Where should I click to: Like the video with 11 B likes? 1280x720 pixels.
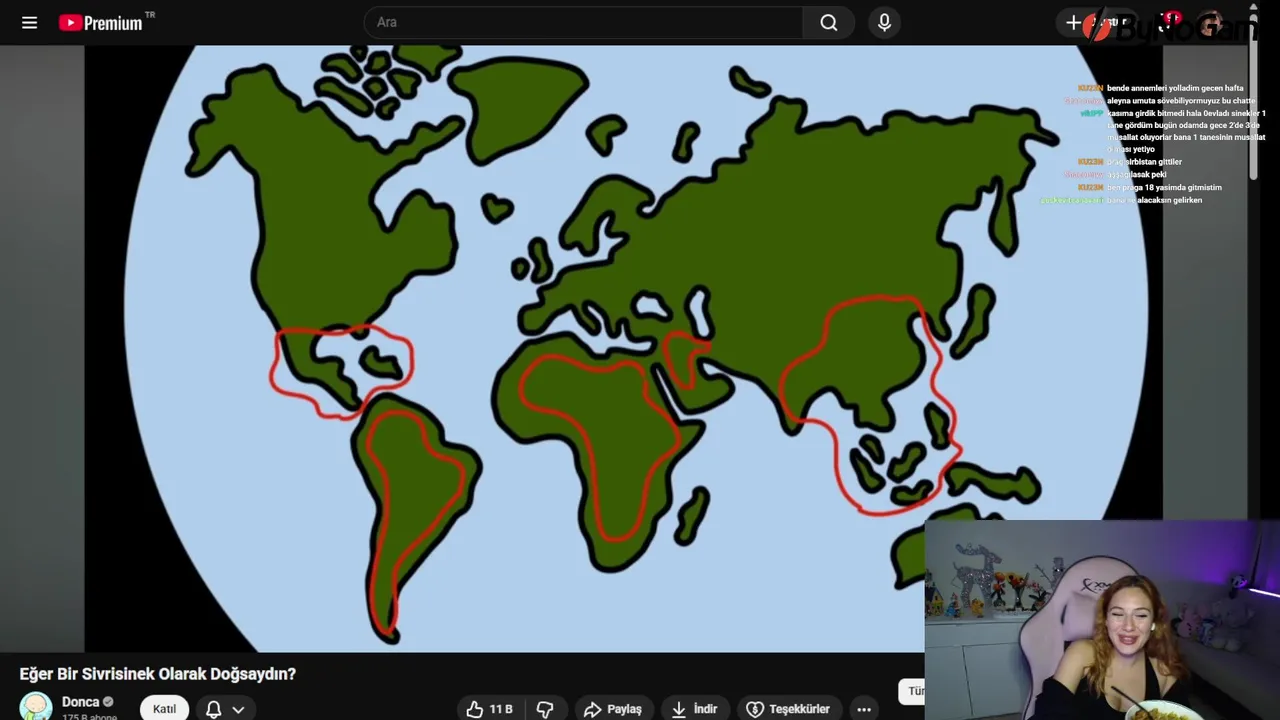490,709
